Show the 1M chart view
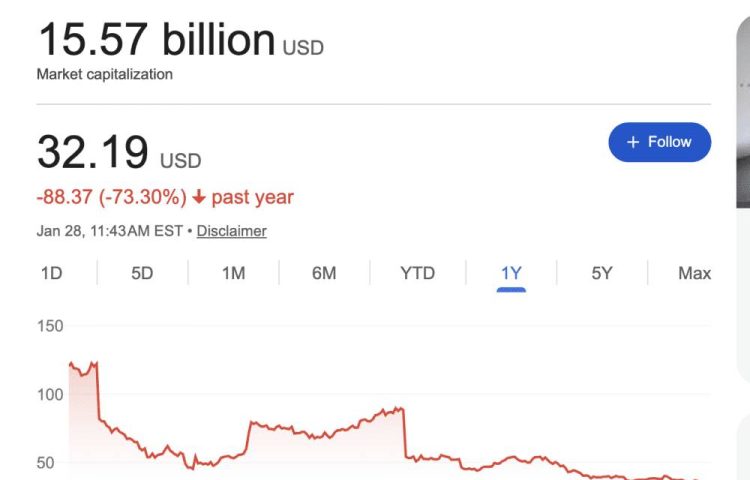The width and height of the screenshot is (750, 480). click(x=233, y=273)
